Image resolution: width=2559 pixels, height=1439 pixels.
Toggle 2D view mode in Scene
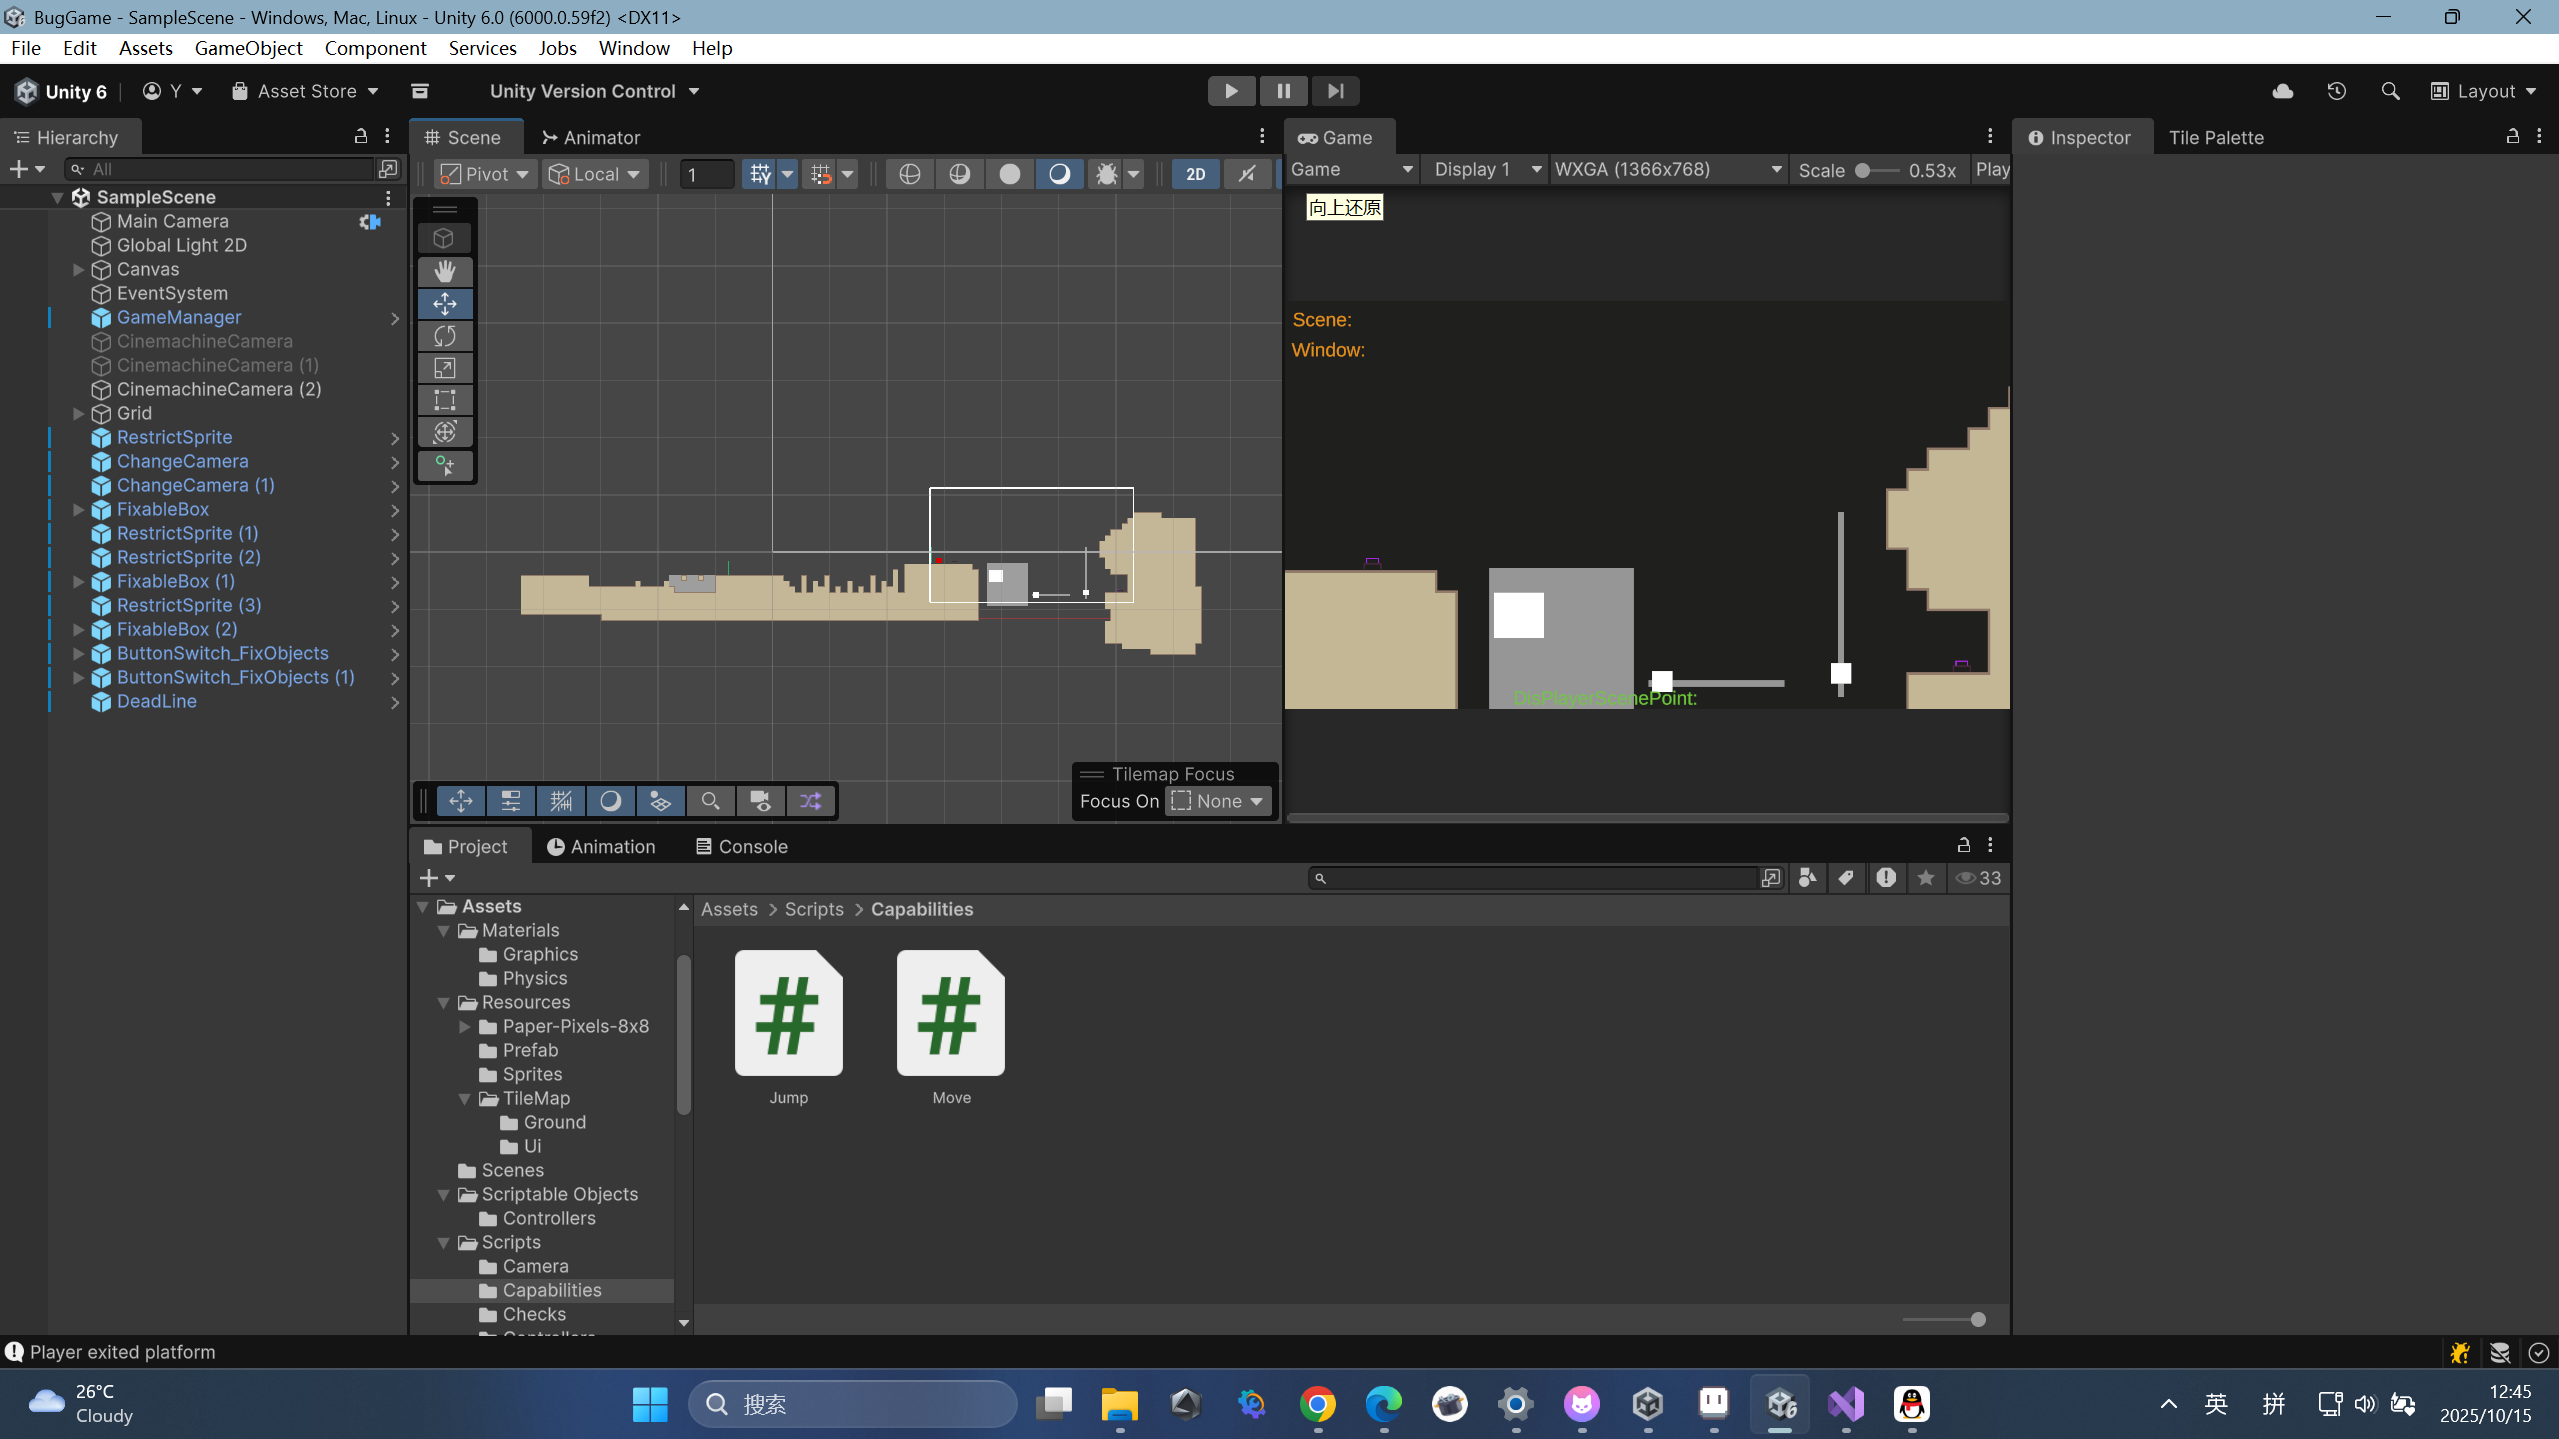[1195, 174]
